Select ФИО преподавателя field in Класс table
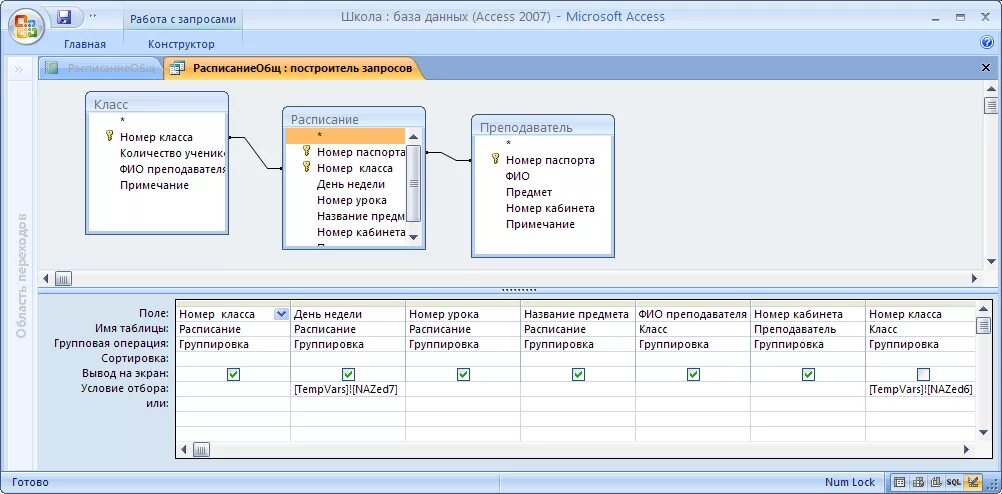This screenshot has height=494, width=1002. click(x=173, y=169)
